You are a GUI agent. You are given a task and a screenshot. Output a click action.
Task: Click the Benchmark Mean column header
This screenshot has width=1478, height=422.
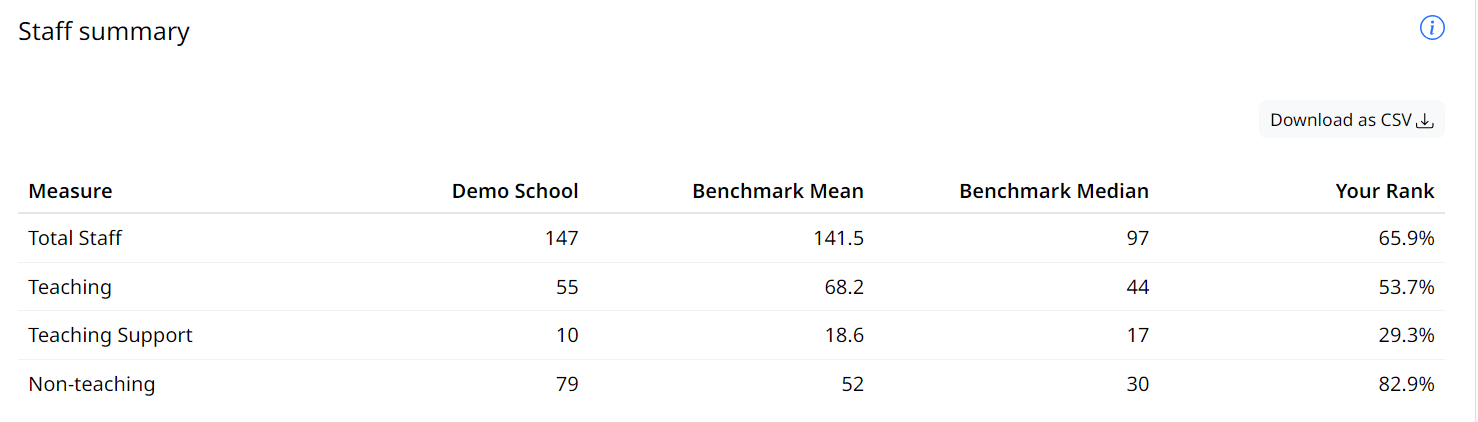tap(777, 191)
